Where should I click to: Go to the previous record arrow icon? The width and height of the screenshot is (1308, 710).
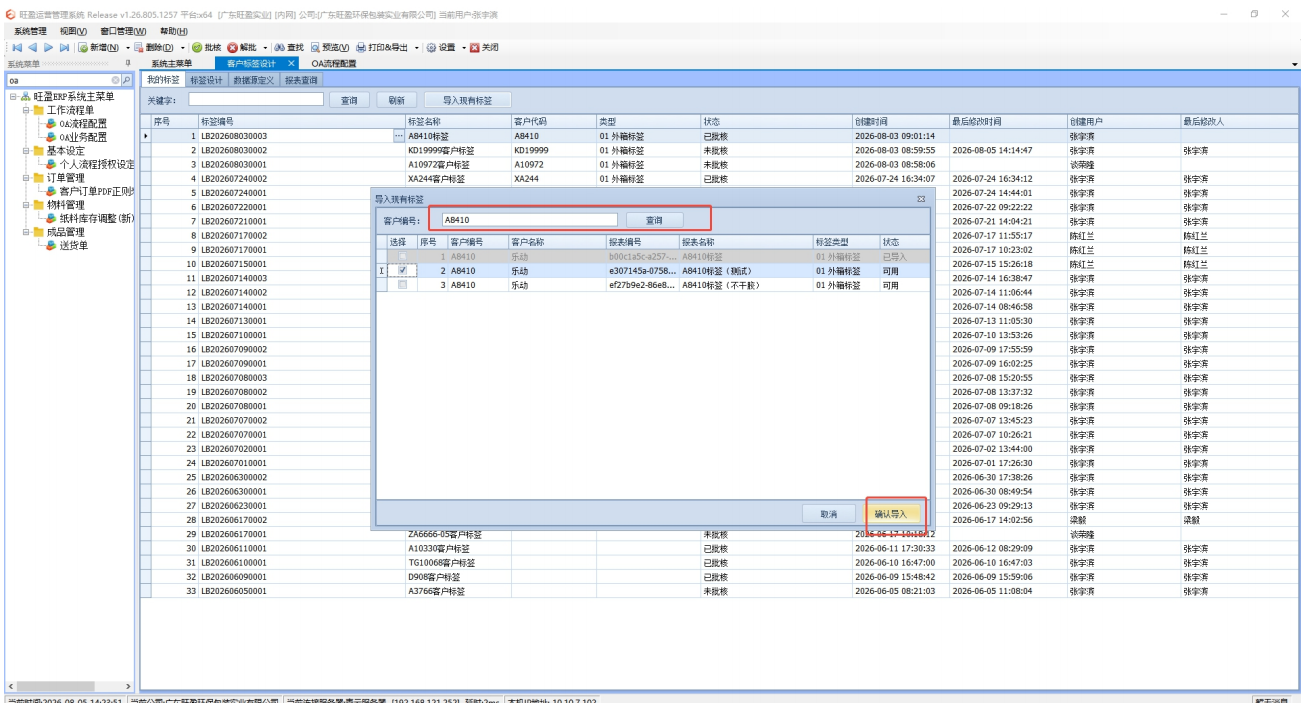33,47
